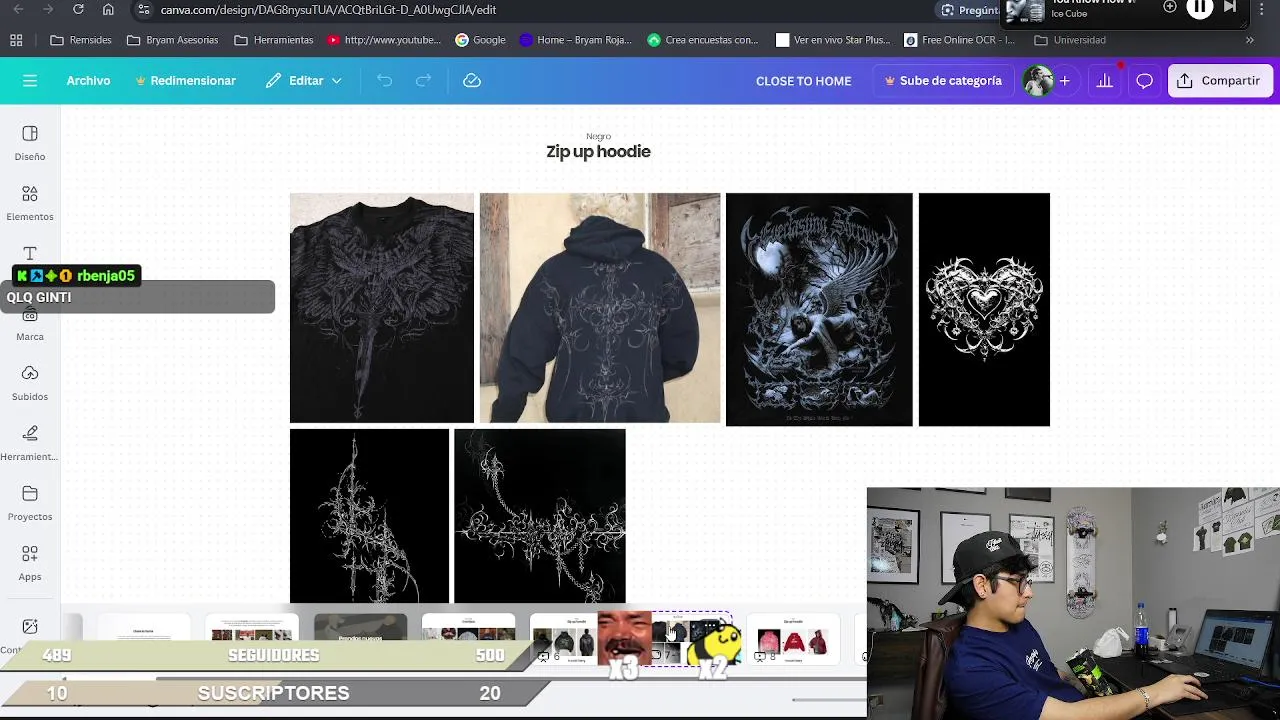
Task: Click the Pregúnta assistant button in address bar
Action: (968, 9)
